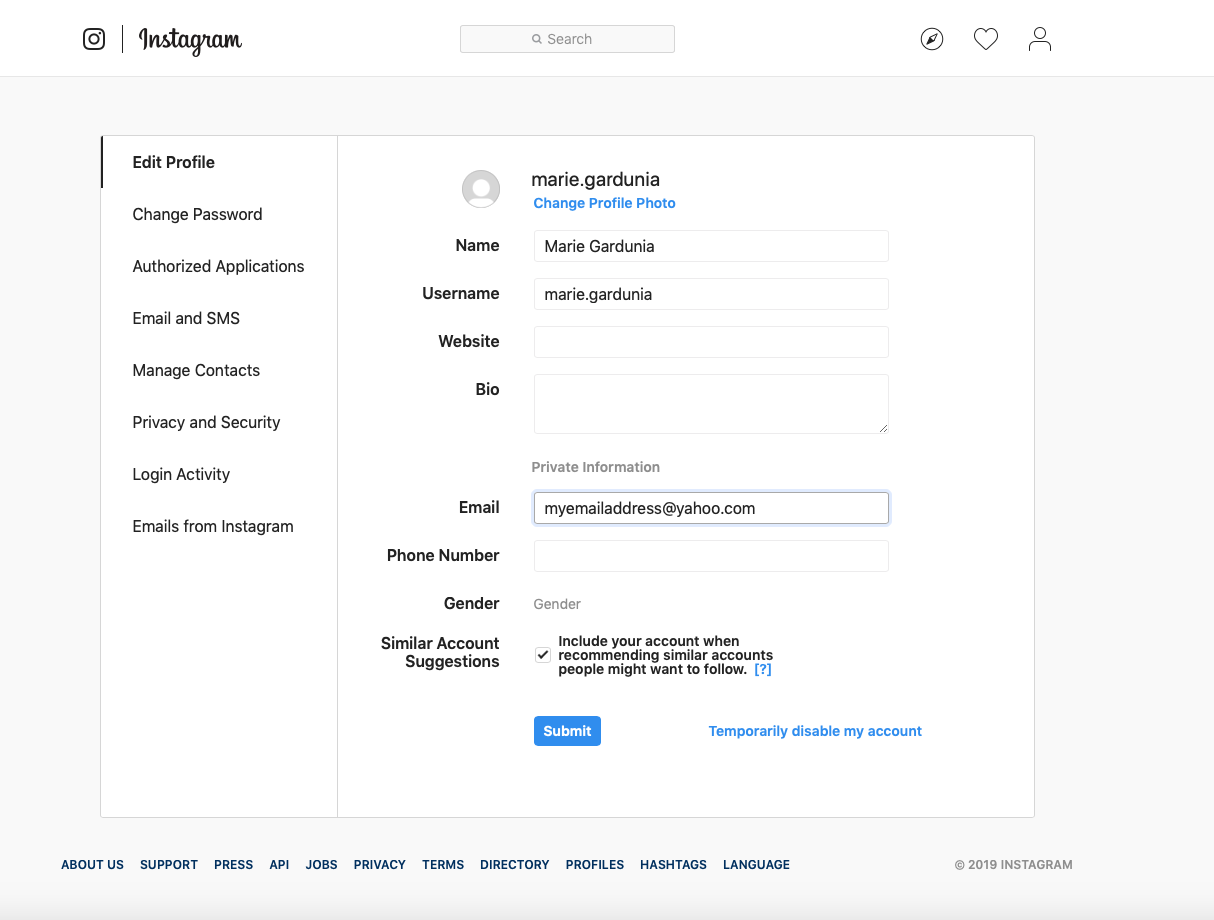Open the Gender selector field

click(557, 604)
